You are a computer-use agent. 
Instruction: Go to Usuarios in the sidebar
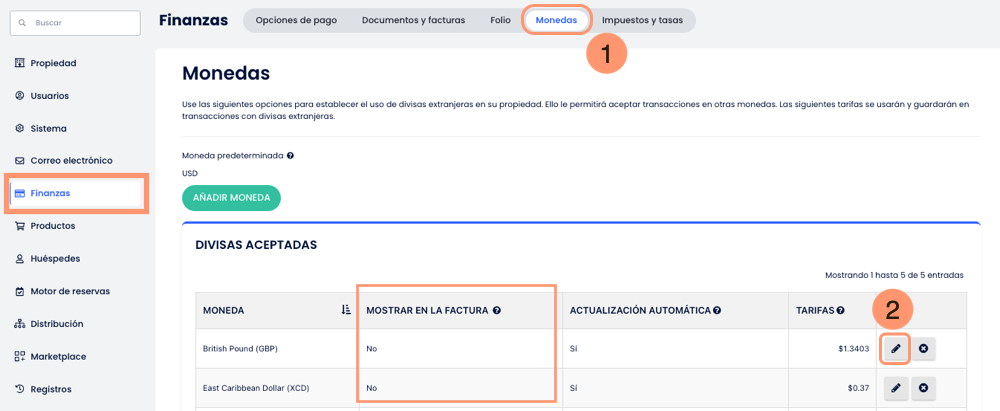click(50, 96)
